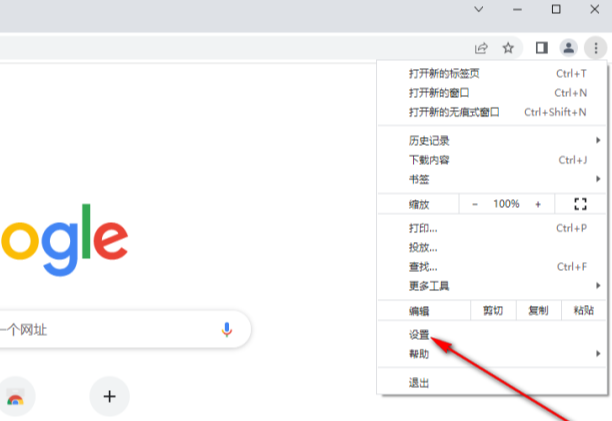612x421 pixels.
Task: Open the Chrome web store shortcut tile
Action: 16,397
